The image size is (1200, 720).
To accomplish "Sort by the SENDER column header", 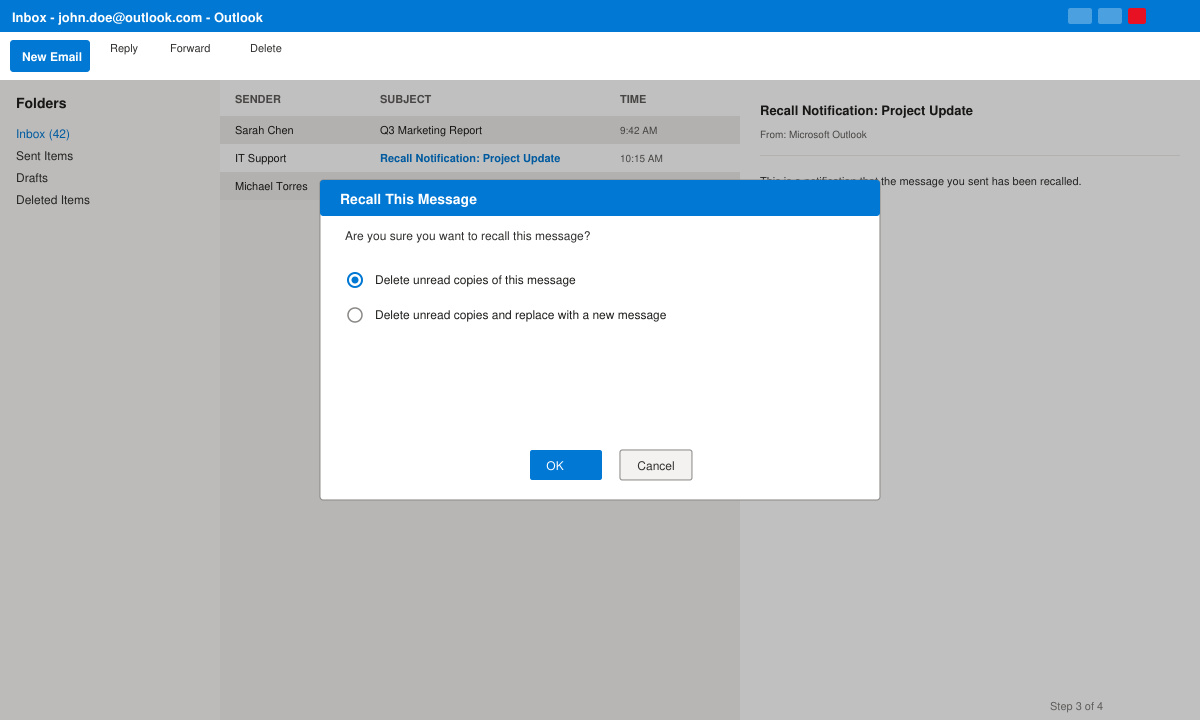I will coord(258,99).
